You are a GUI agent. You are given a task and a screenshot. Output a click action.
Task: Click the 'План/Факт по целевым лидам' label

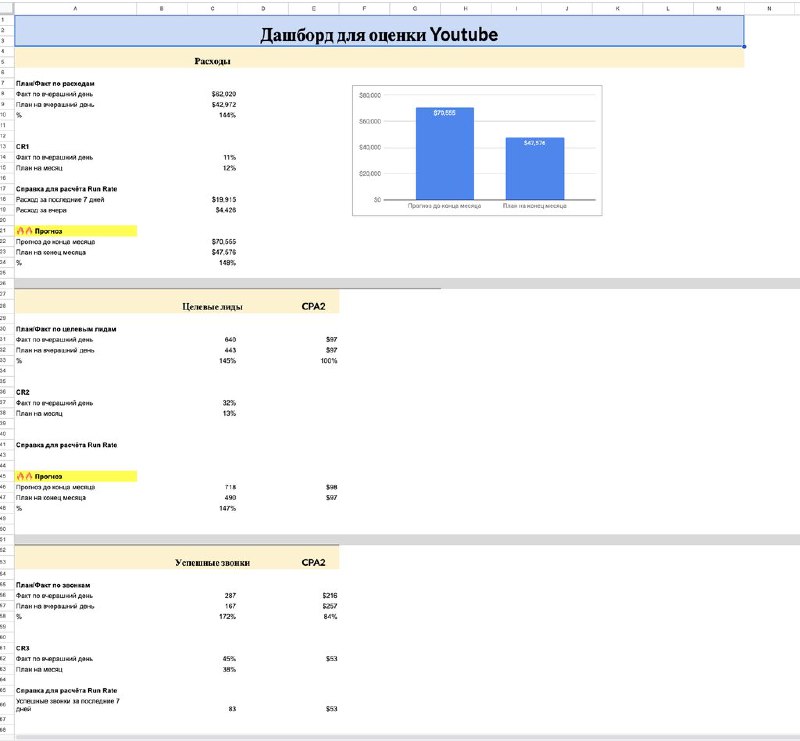[x=66, y=329]
